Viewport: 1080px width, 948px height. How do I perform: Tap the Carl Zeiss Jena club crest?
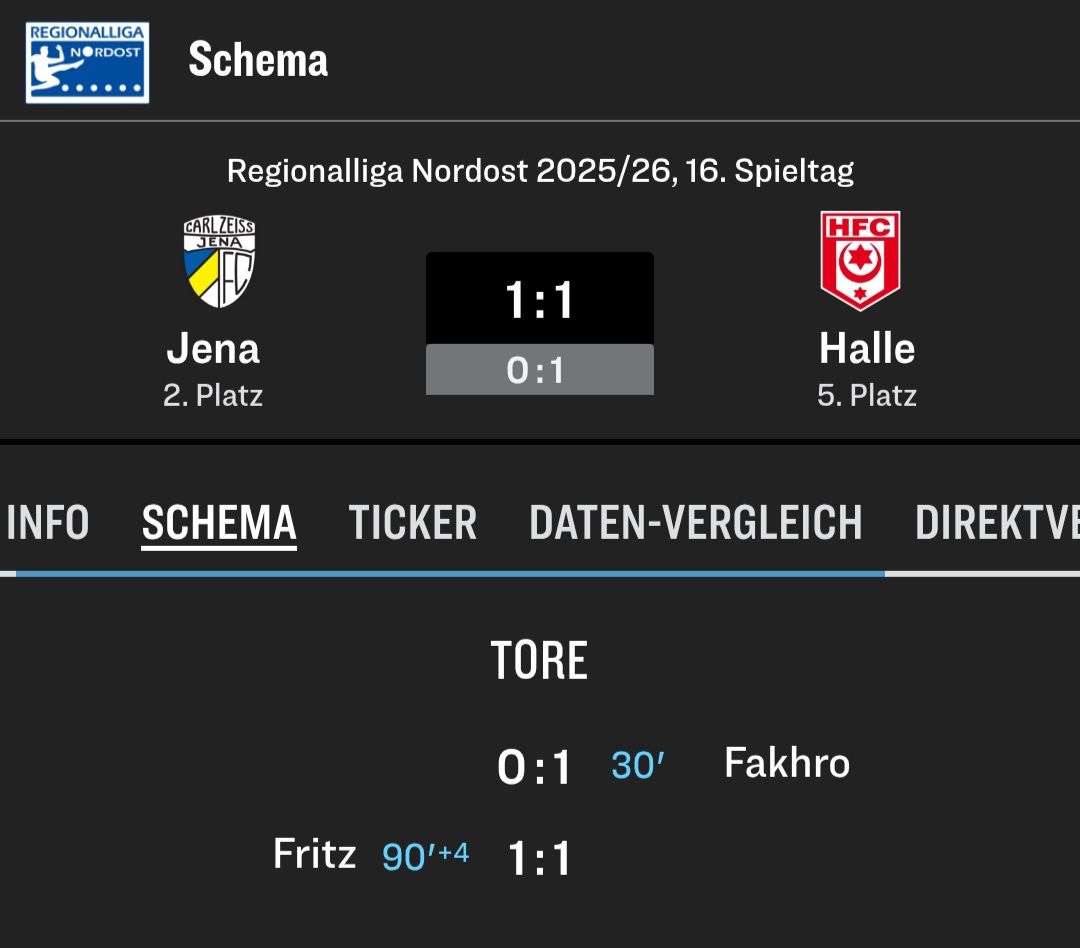[x=220, y=262]
